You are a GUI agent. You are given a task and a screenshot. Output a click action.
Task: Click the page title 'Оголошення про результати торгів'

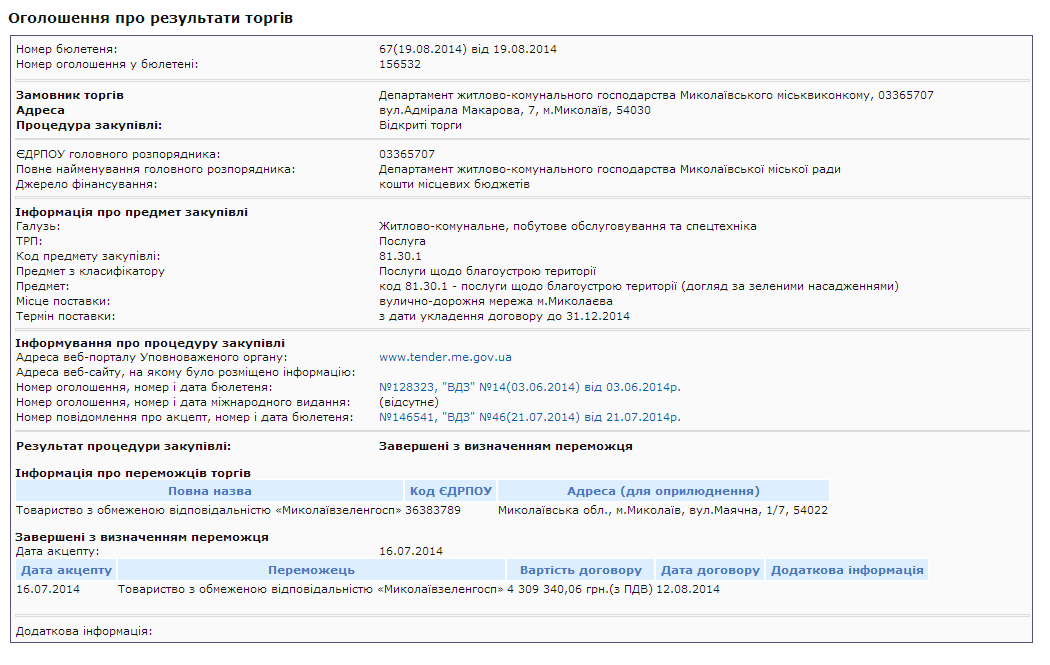coord(151,18)
